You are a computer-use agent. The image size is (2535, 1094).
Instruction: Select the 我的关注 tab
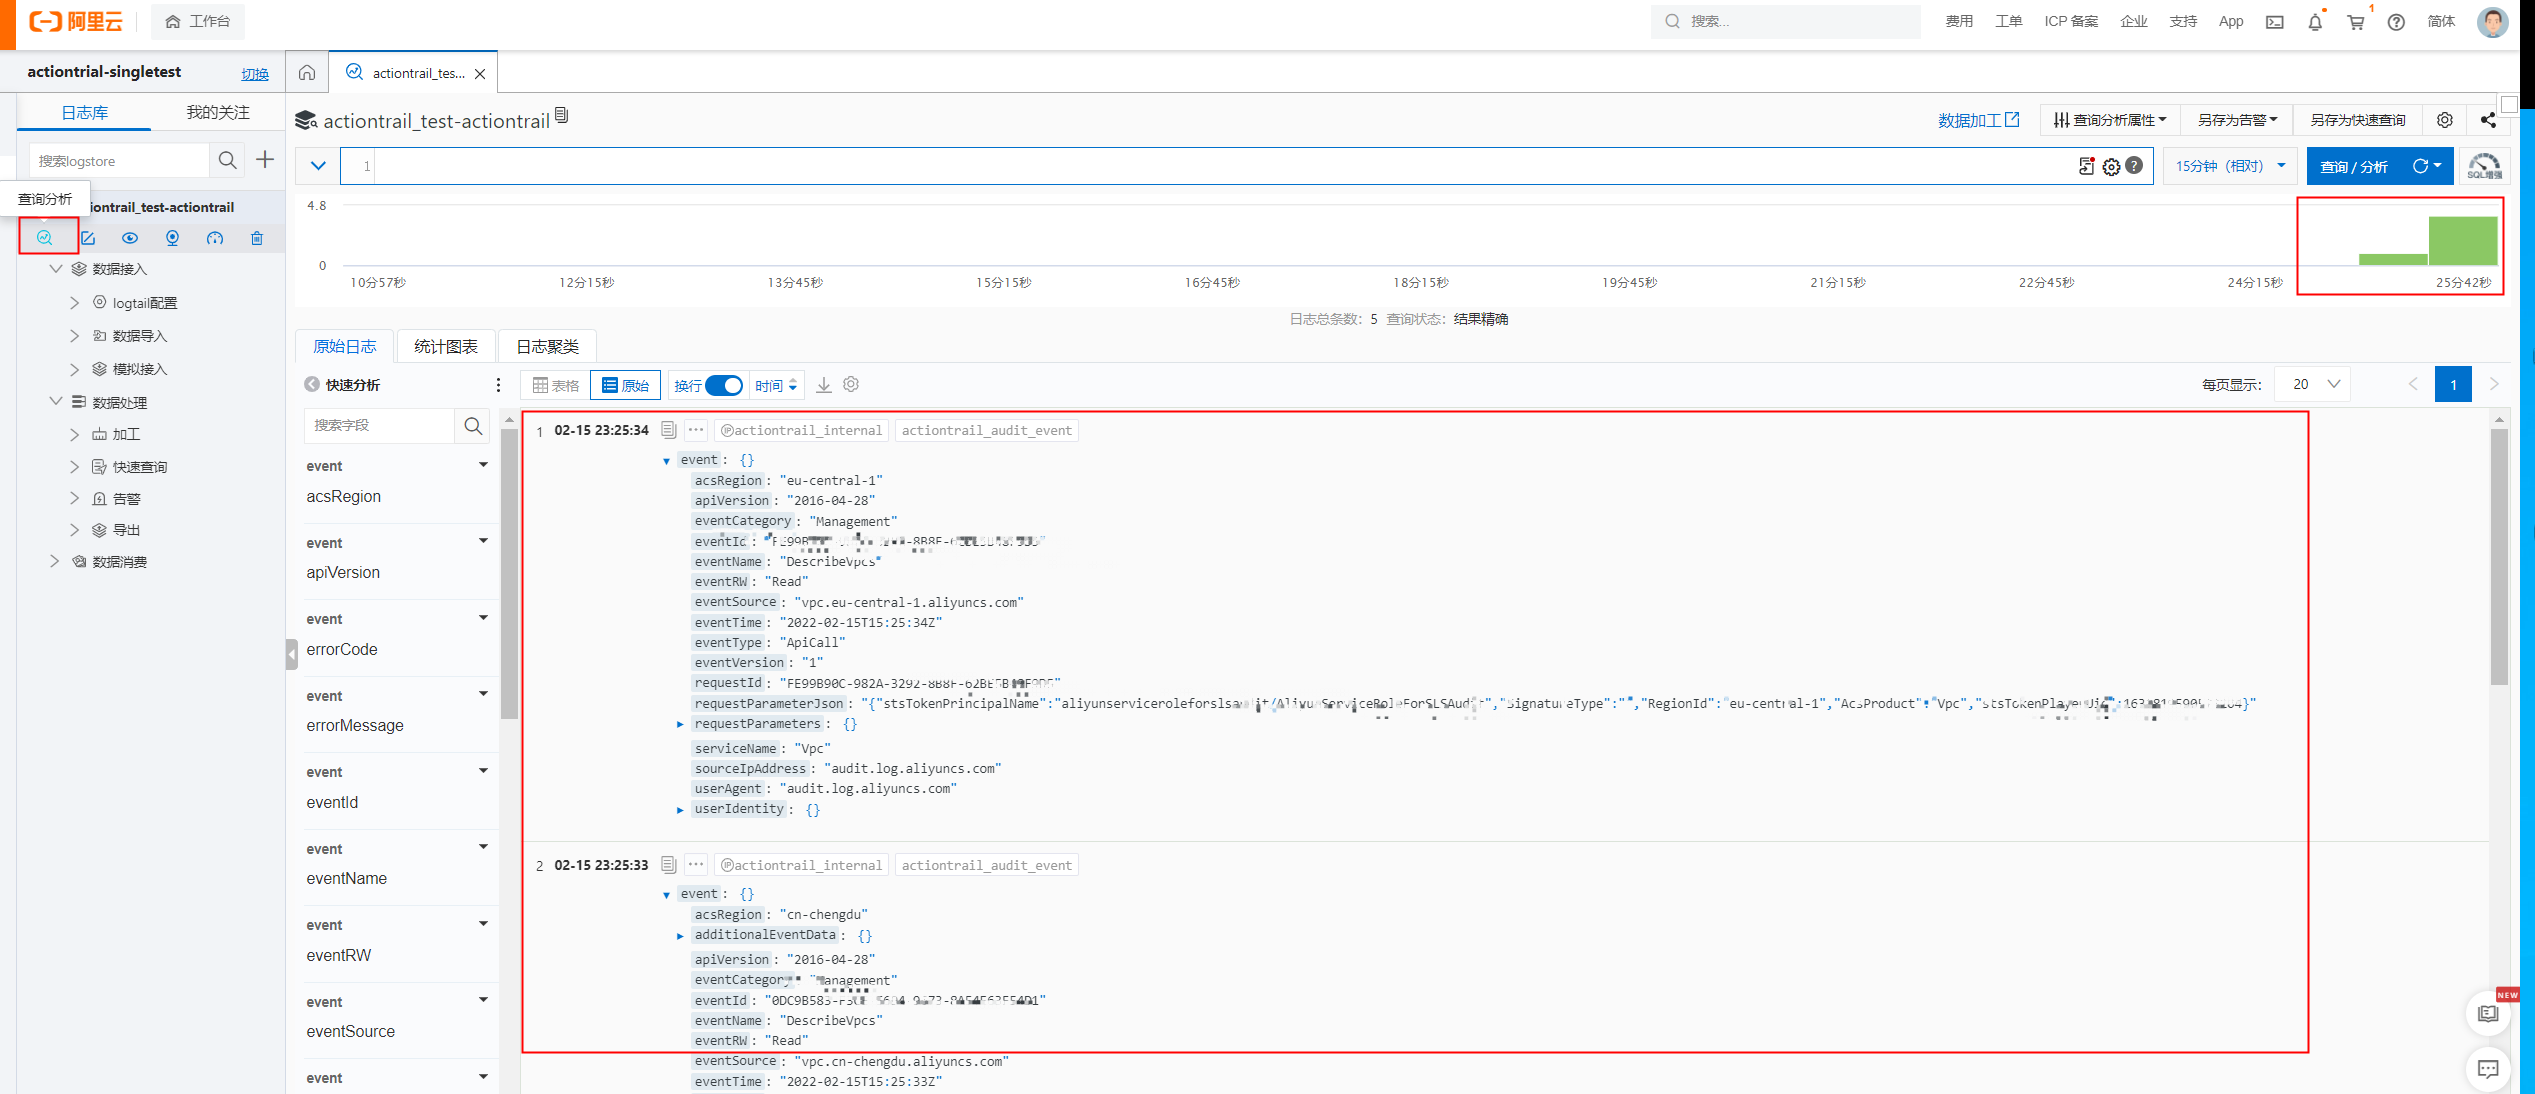tap(218, 112)
